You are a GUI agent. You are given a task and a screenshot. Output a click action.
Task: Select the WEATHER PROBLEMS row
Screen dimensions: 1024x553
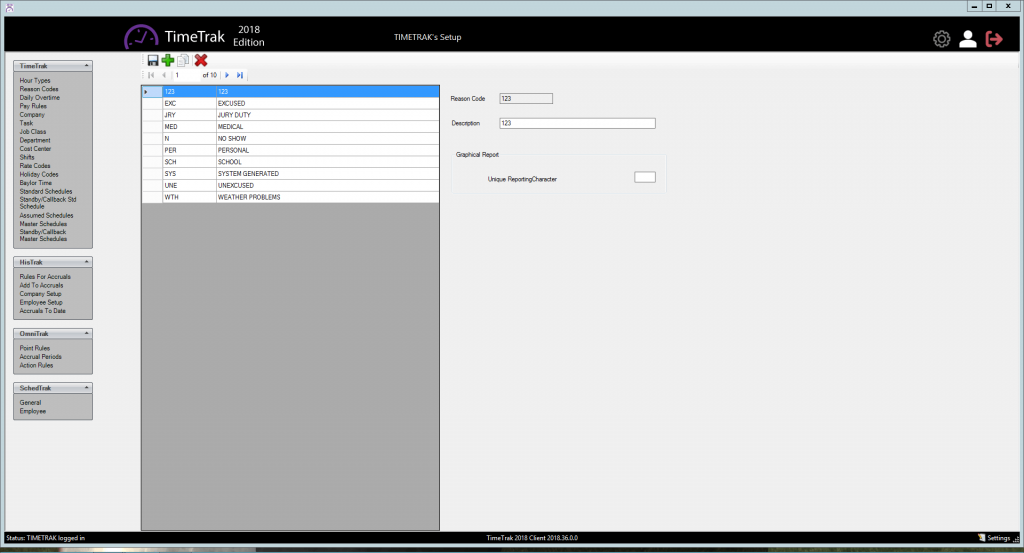[x=291, y=197]
